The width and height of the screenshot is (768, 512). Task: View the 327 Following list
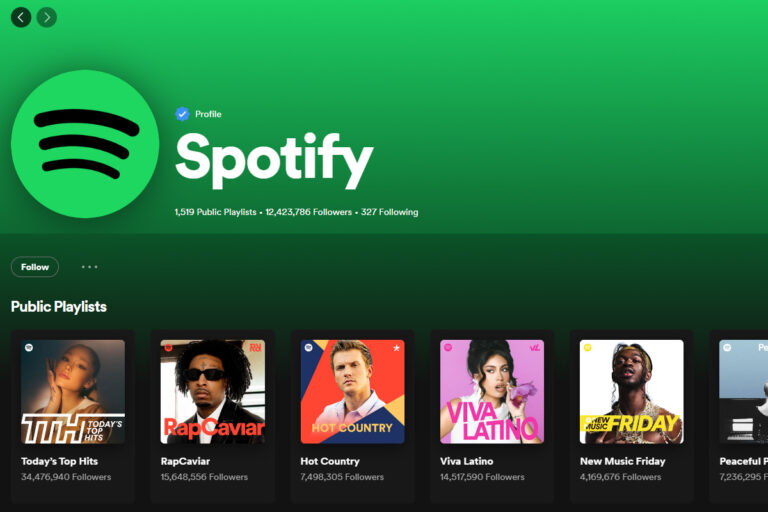pos(389,212)
